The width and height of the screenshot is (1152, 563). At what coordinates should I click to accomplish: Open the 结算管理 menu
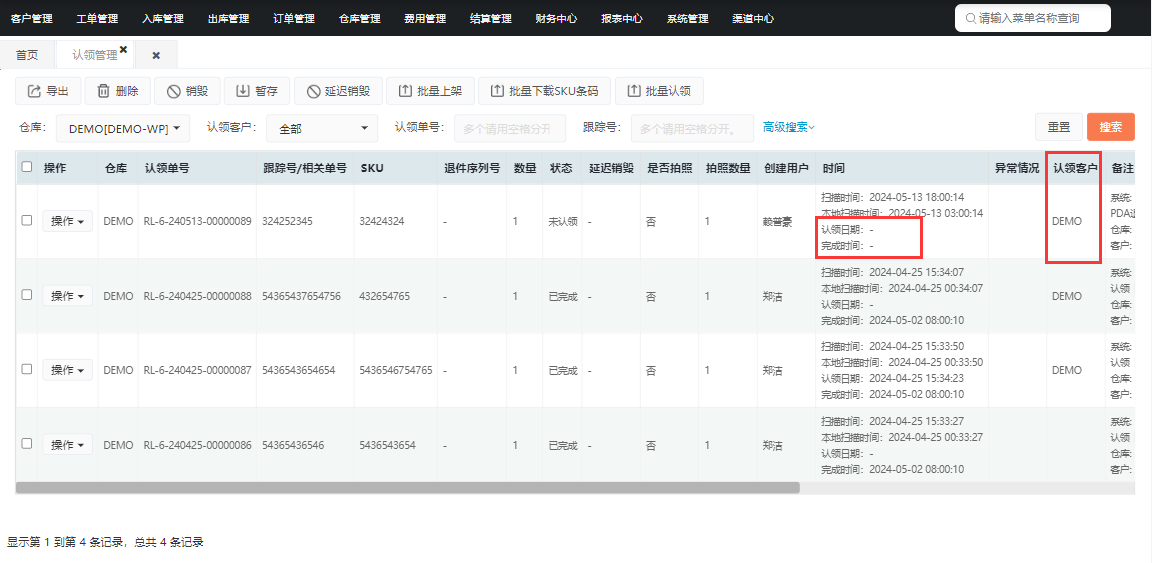tap(491, 18)
